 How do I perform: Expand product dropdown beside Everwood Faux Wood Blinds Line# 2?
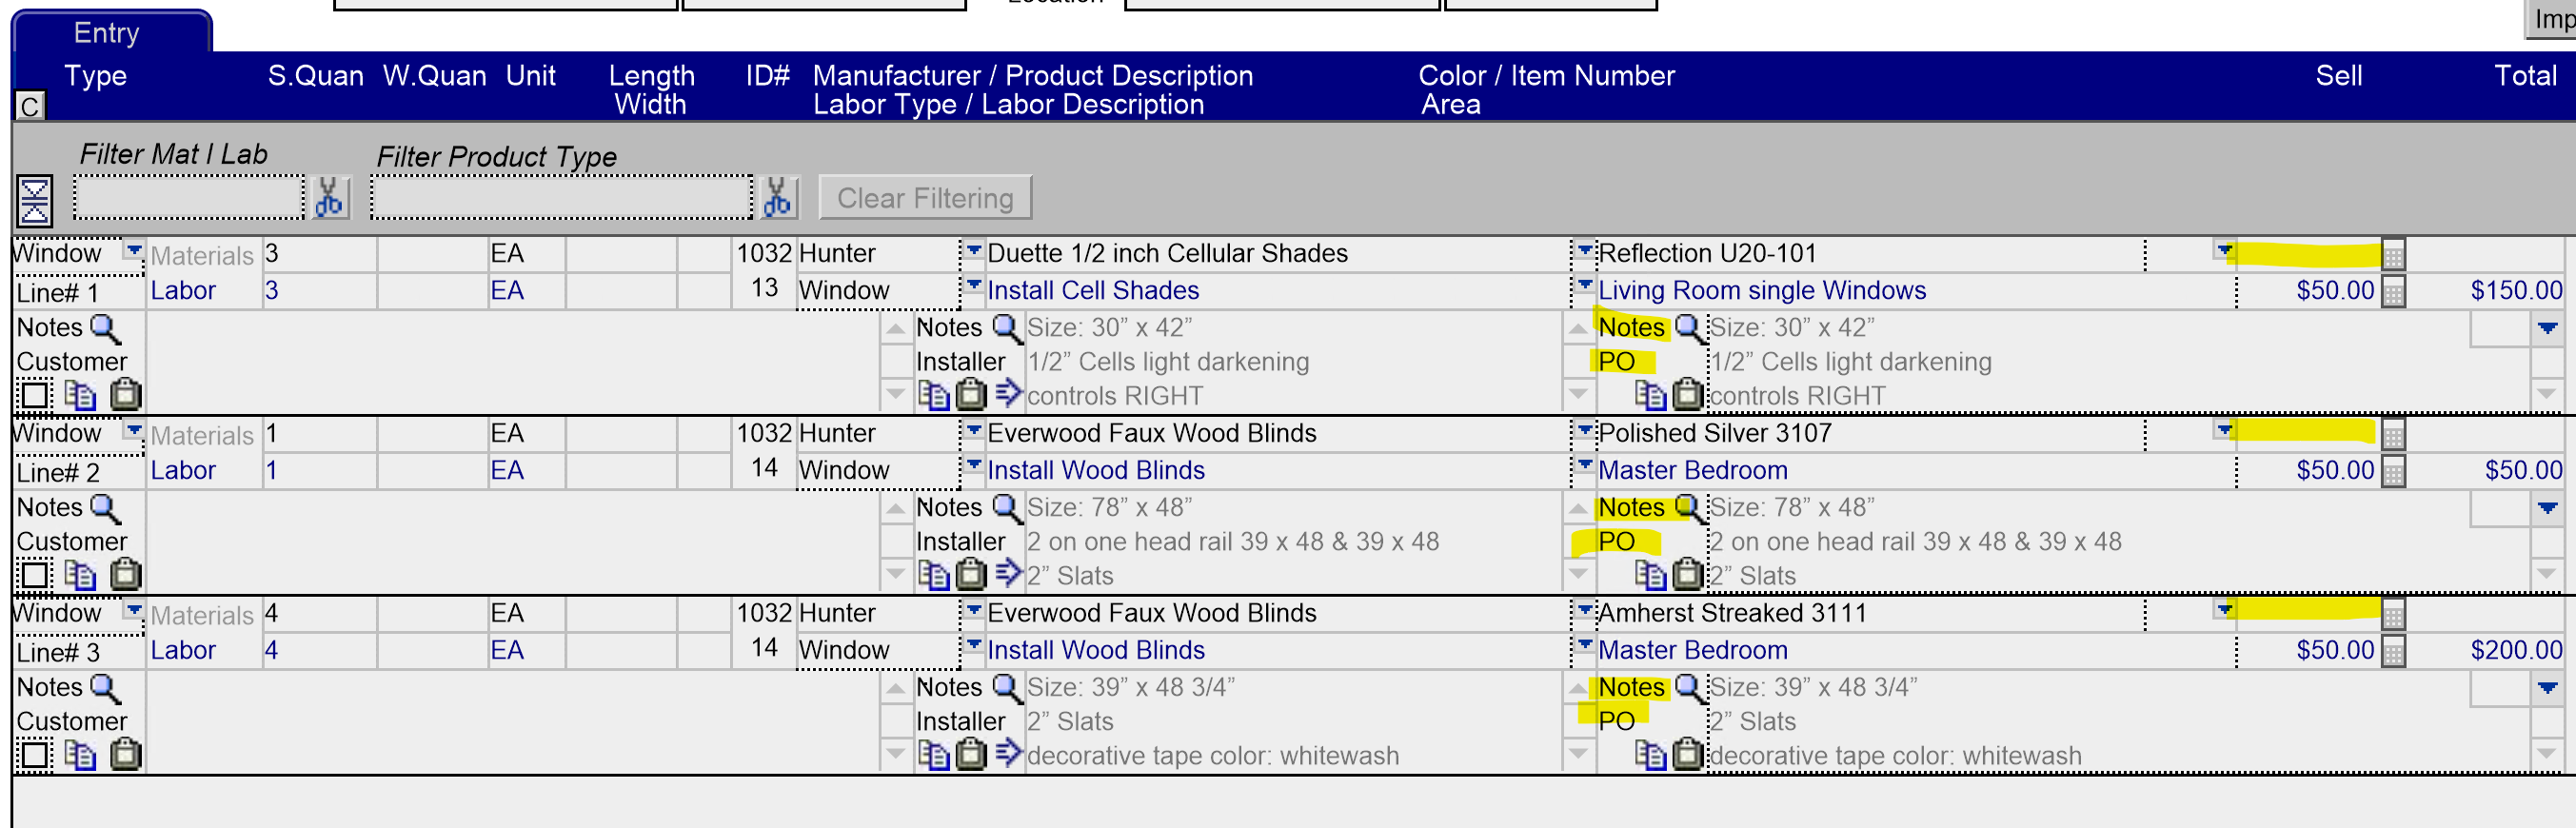(x=972, y=430)
